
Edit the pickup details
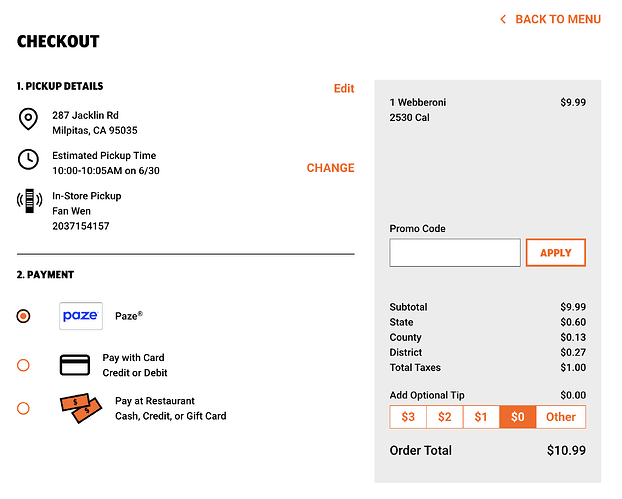click(x=344, y=88)
